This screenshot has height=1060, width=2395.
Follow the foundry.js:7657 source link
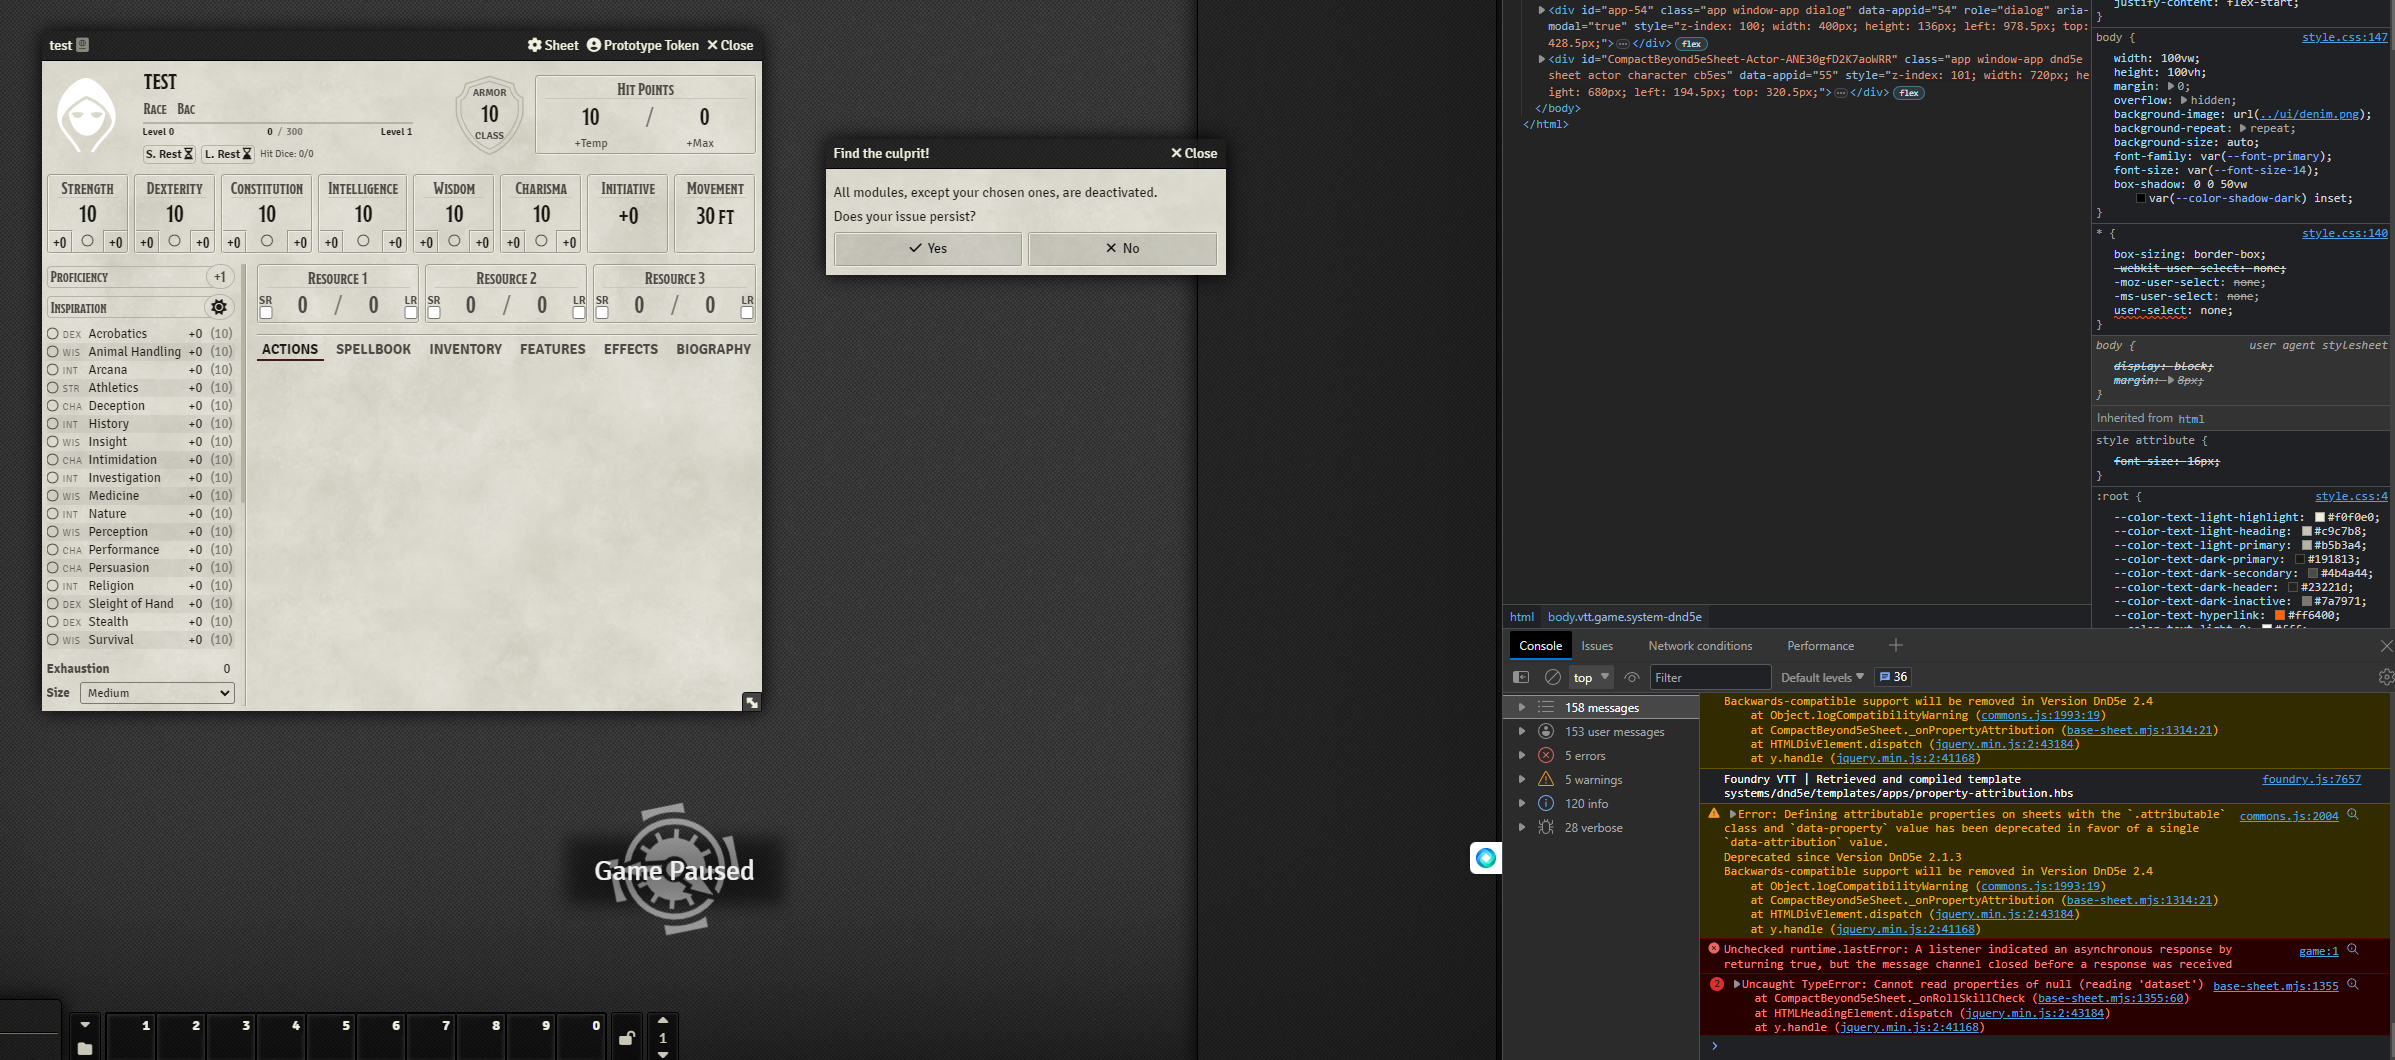tap(2311, 779)
